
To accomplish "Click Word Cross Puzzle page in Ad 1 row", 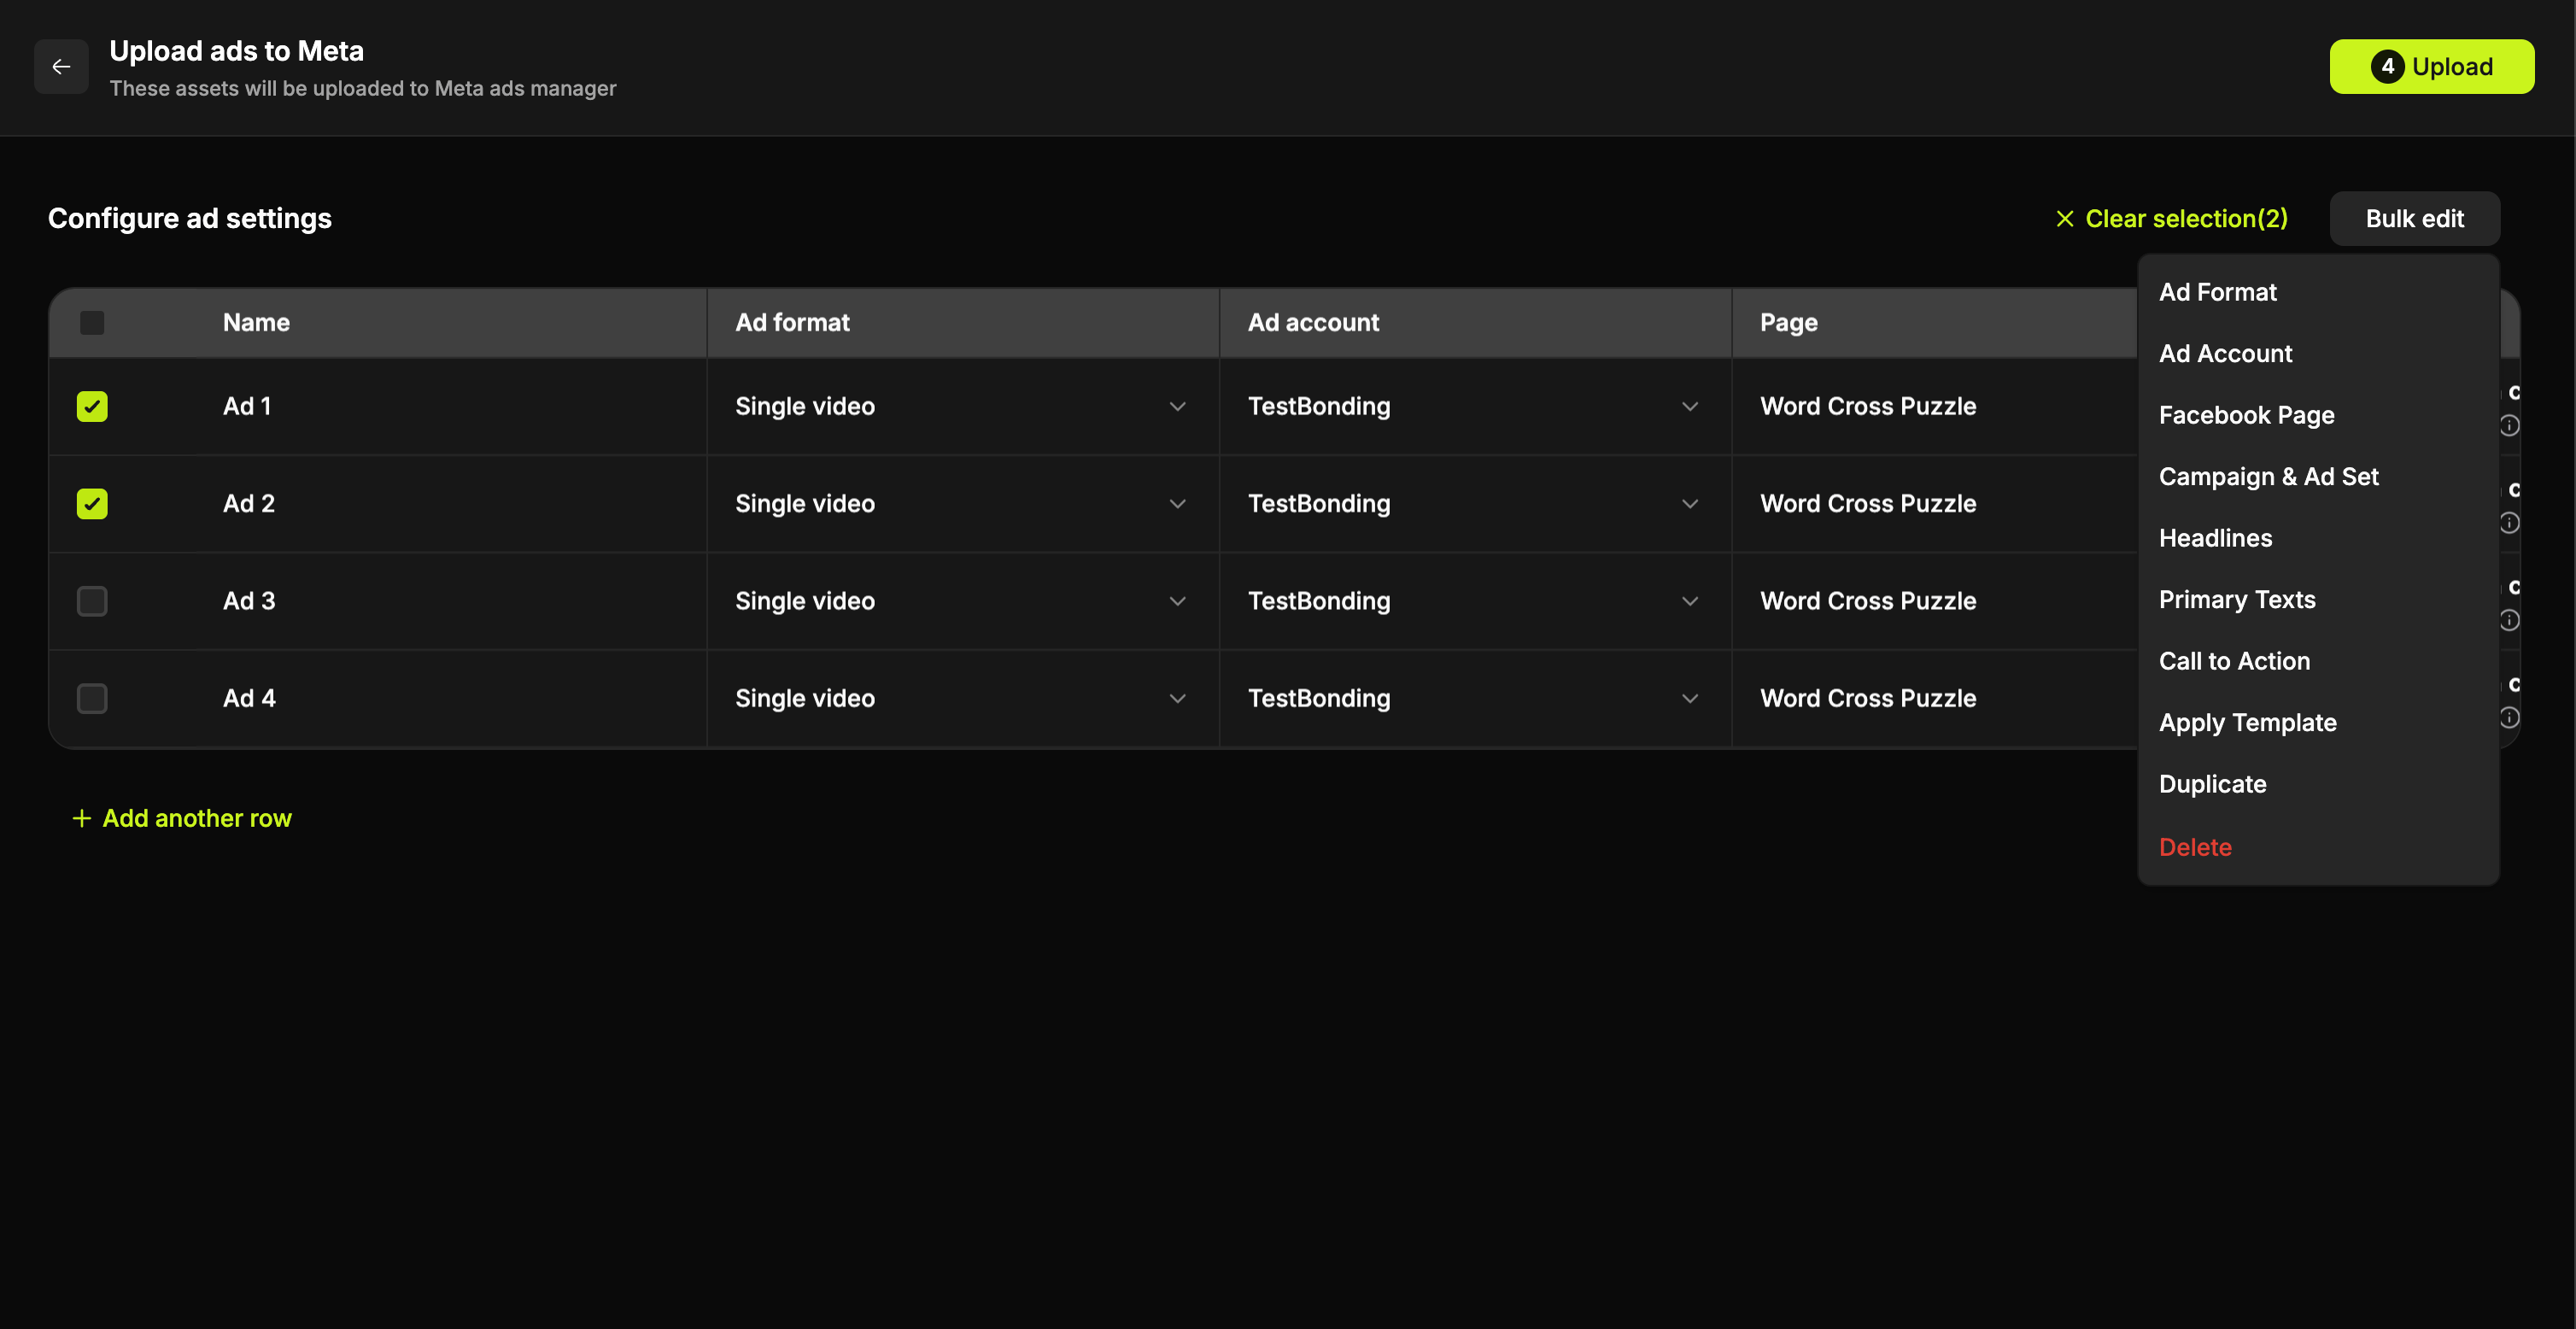I will [1868, 407].
